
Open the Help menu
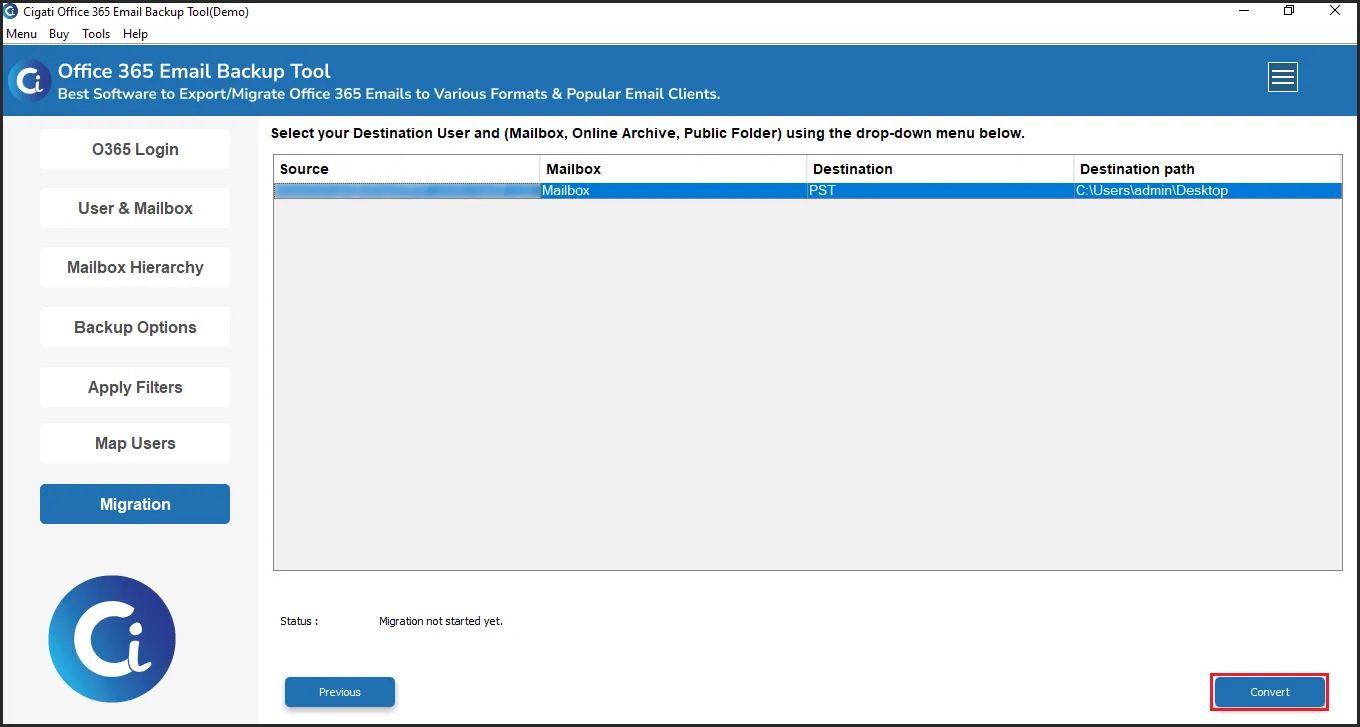click(x=135, y=33)
